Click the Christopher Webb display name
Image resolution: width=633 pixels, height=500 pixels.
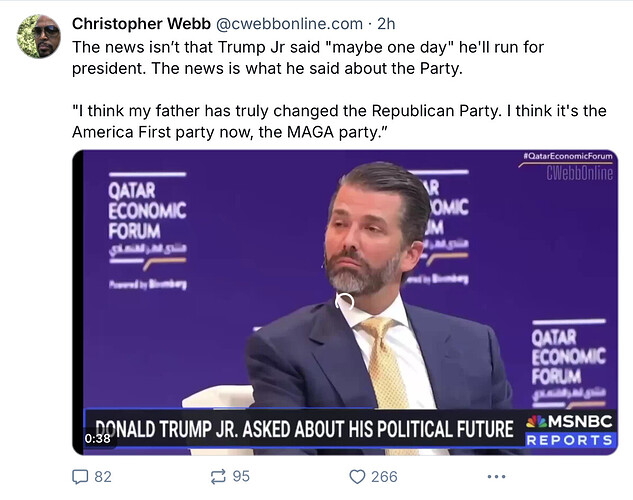[141, 24]
